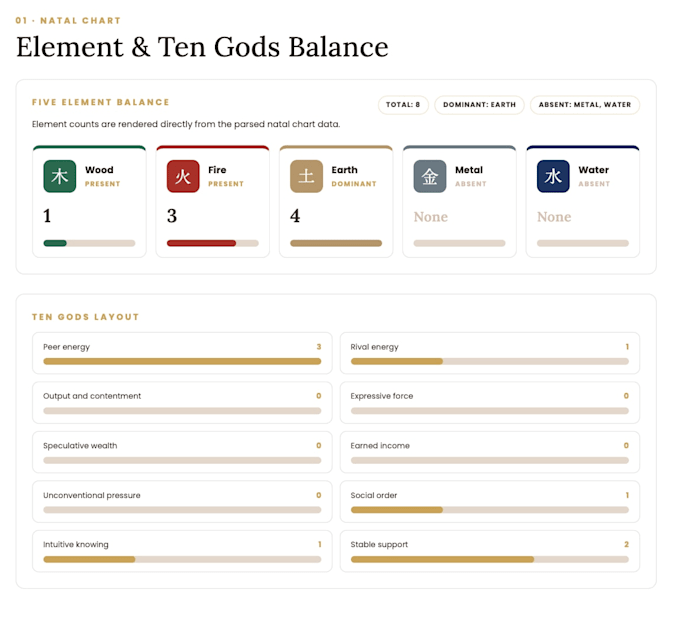Viewport: 680px width, 633px height.
Task: Click the tan Earth element icon
Action: coord(307,176)
